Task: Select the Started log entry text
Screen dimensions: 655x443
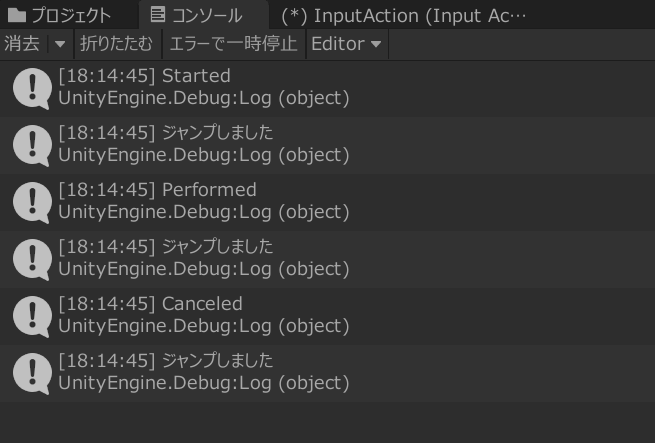Action: (196, 76)
